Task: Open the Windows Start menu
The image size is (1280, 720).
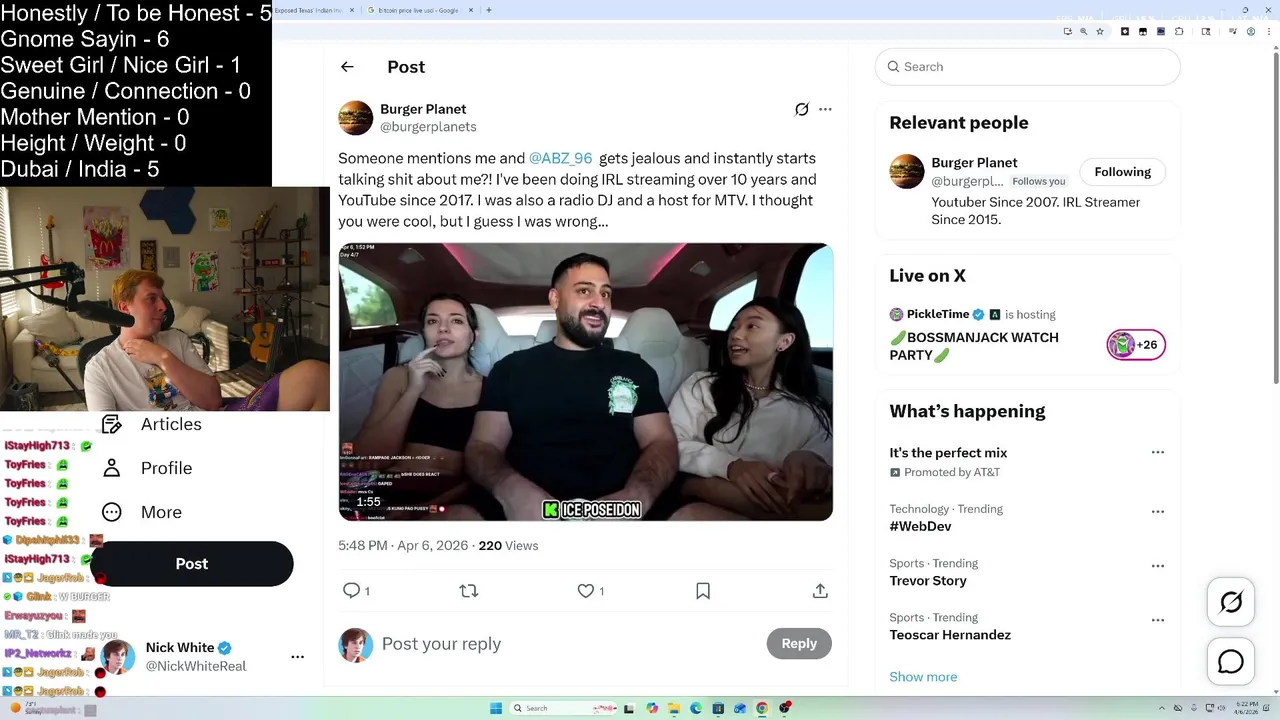Action: point(496,708)
